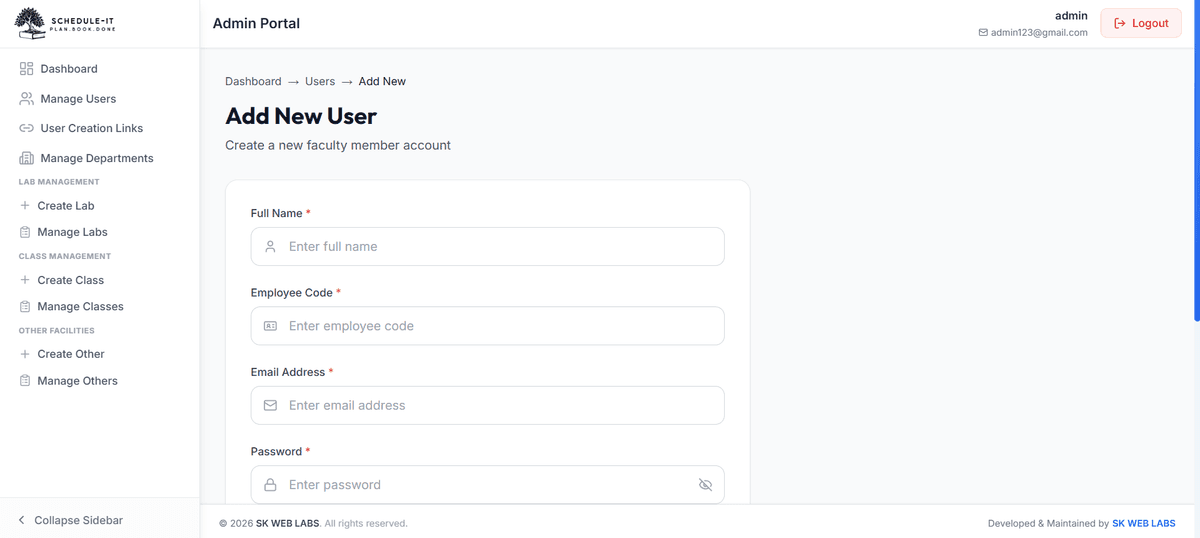Viewport: 1200px width, 538px height.
Task: Click the lock icon in Password field
Action: pyautogui.click(x=270, y=485)
